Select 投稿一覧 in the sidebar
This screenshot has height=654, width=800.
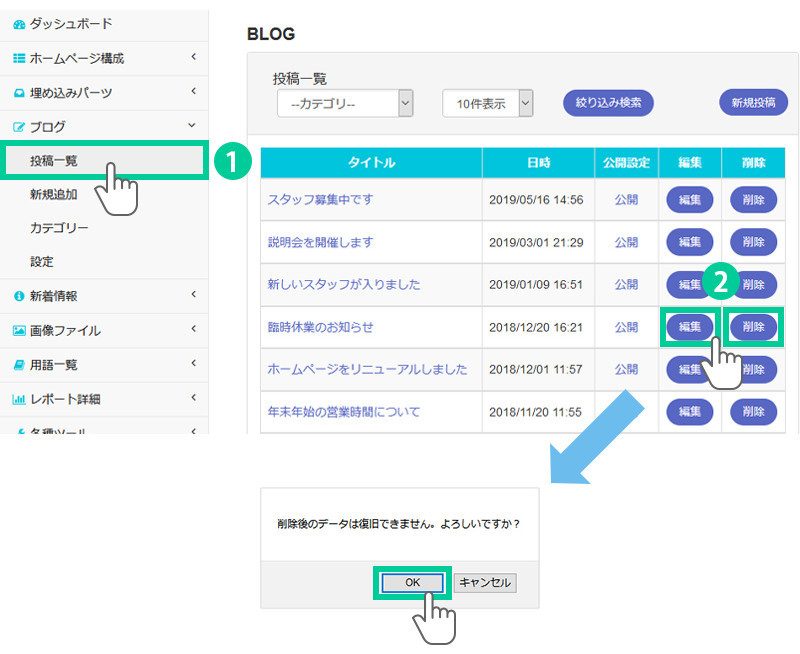click(54, 160)
